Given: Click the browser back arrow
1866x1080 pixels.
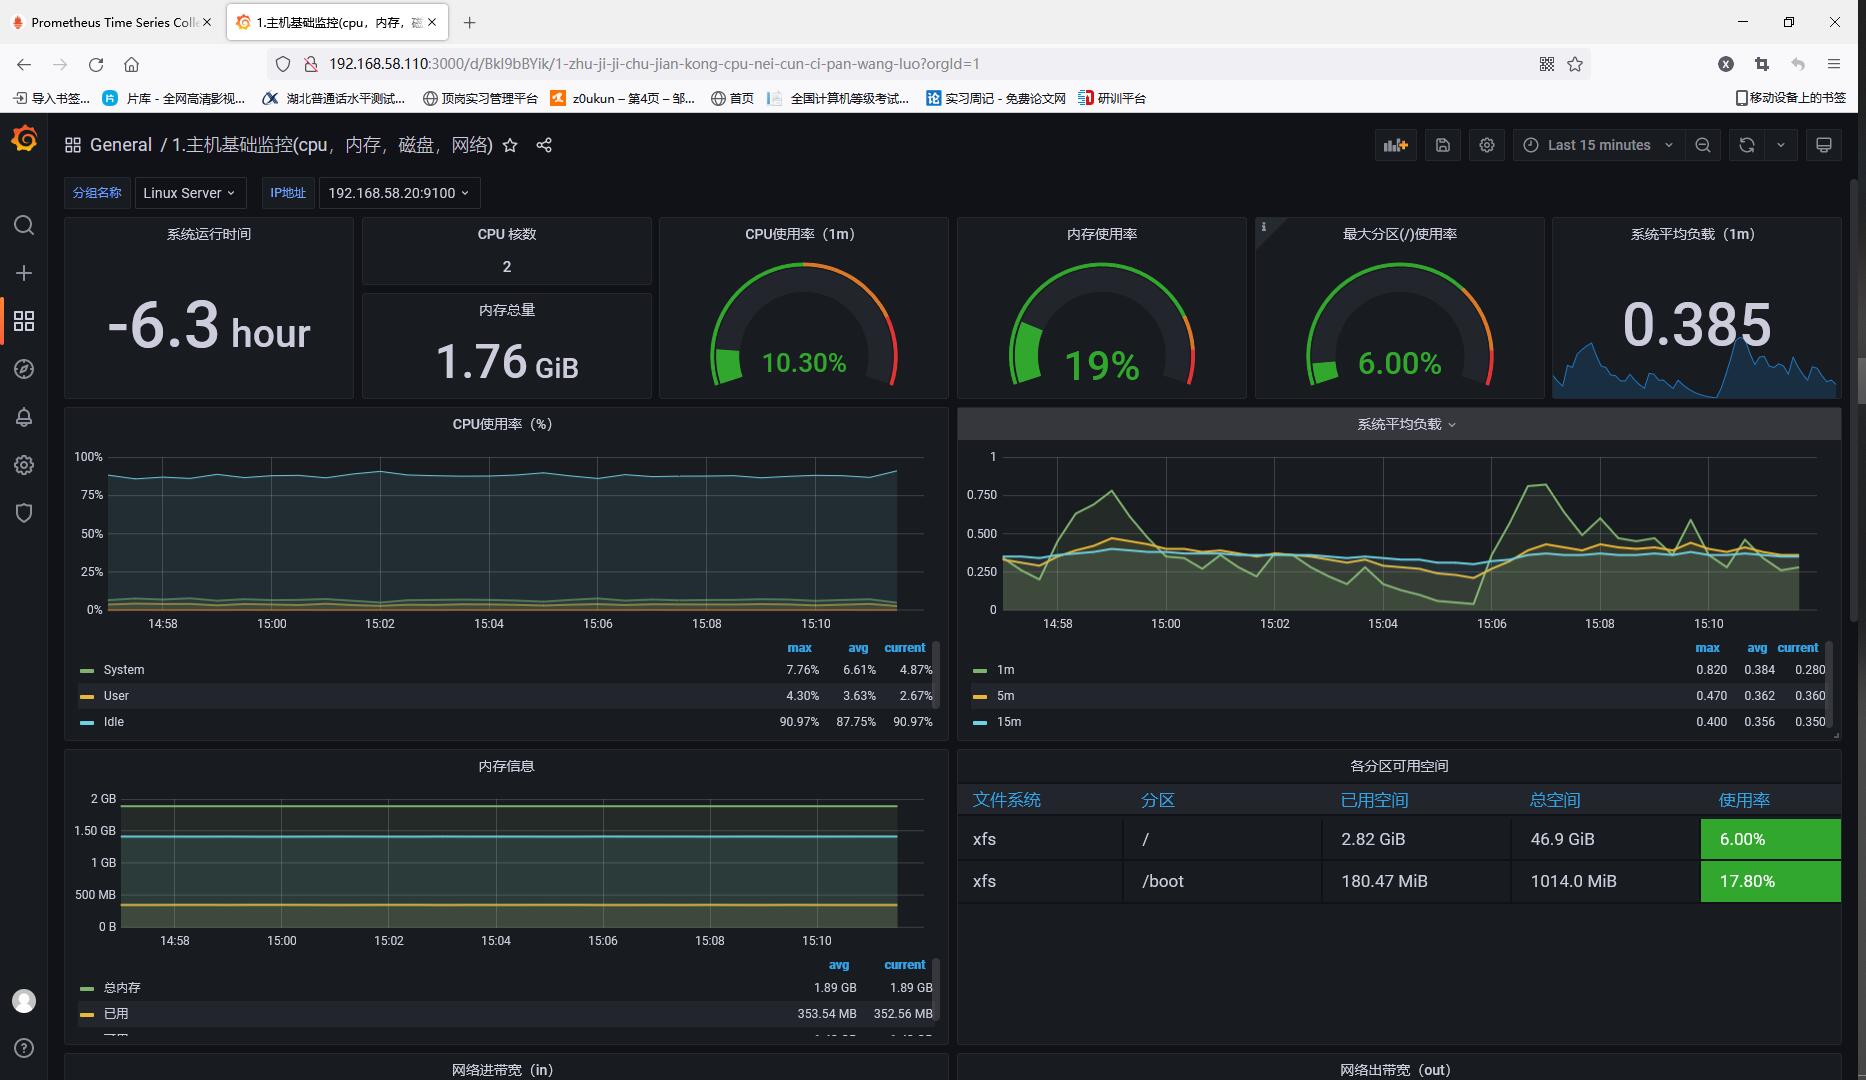Looking at the screenshot, I should tap(24, 64).
